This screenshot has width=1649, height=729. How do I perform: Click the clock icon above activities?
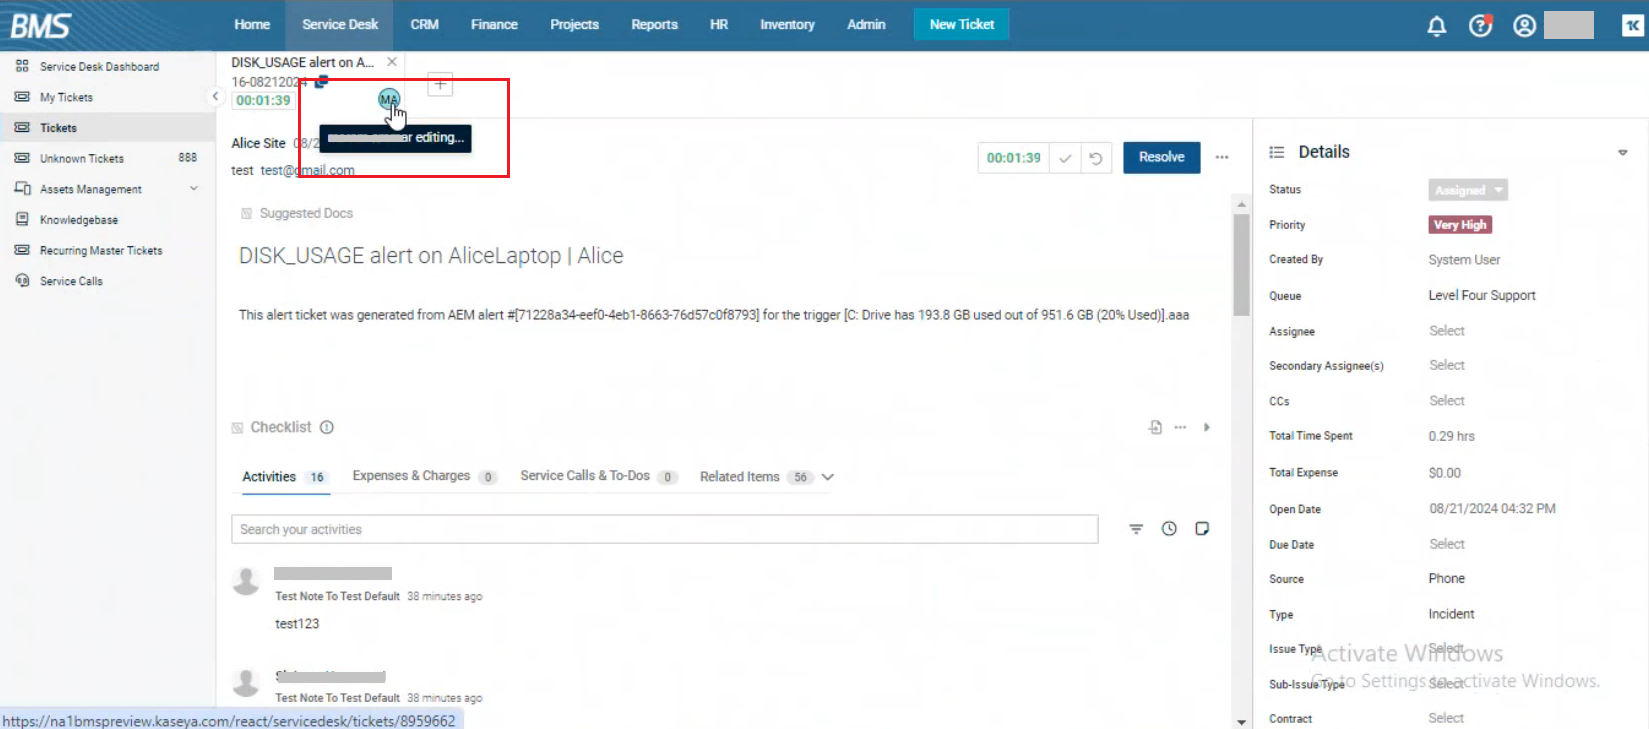(1169, 529)
